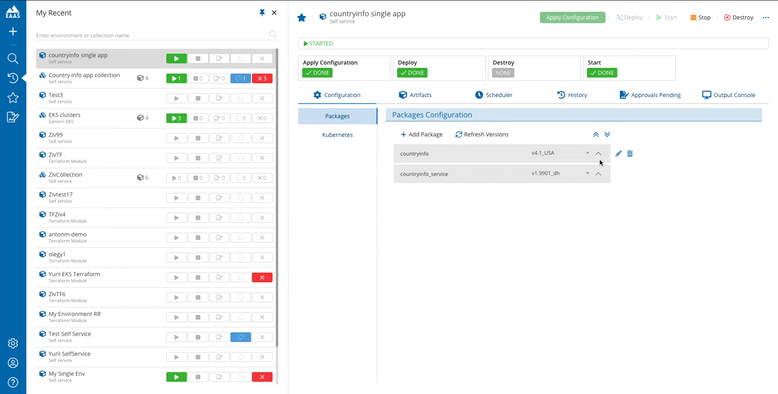The height and width of the screenshot is (394, 778).
Task: Click the Deploy DONE status badge
Action: [412, 73]
